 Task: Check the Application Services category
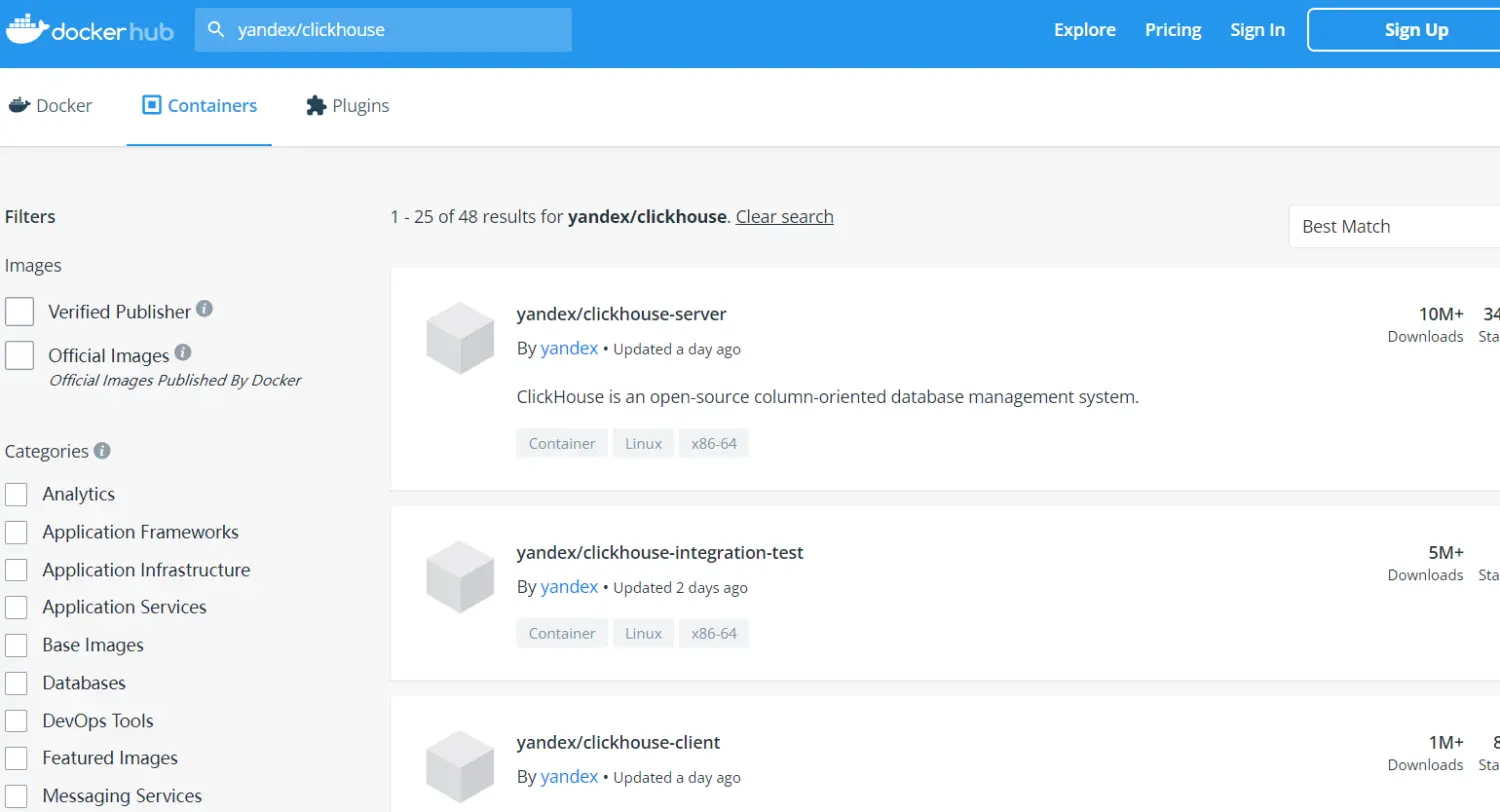(16, 607)
